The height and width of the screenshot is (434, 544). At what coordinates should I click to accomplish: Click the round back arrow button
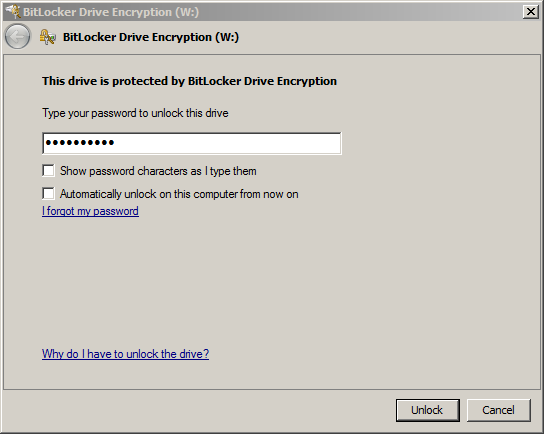click(x=17, y=36)
